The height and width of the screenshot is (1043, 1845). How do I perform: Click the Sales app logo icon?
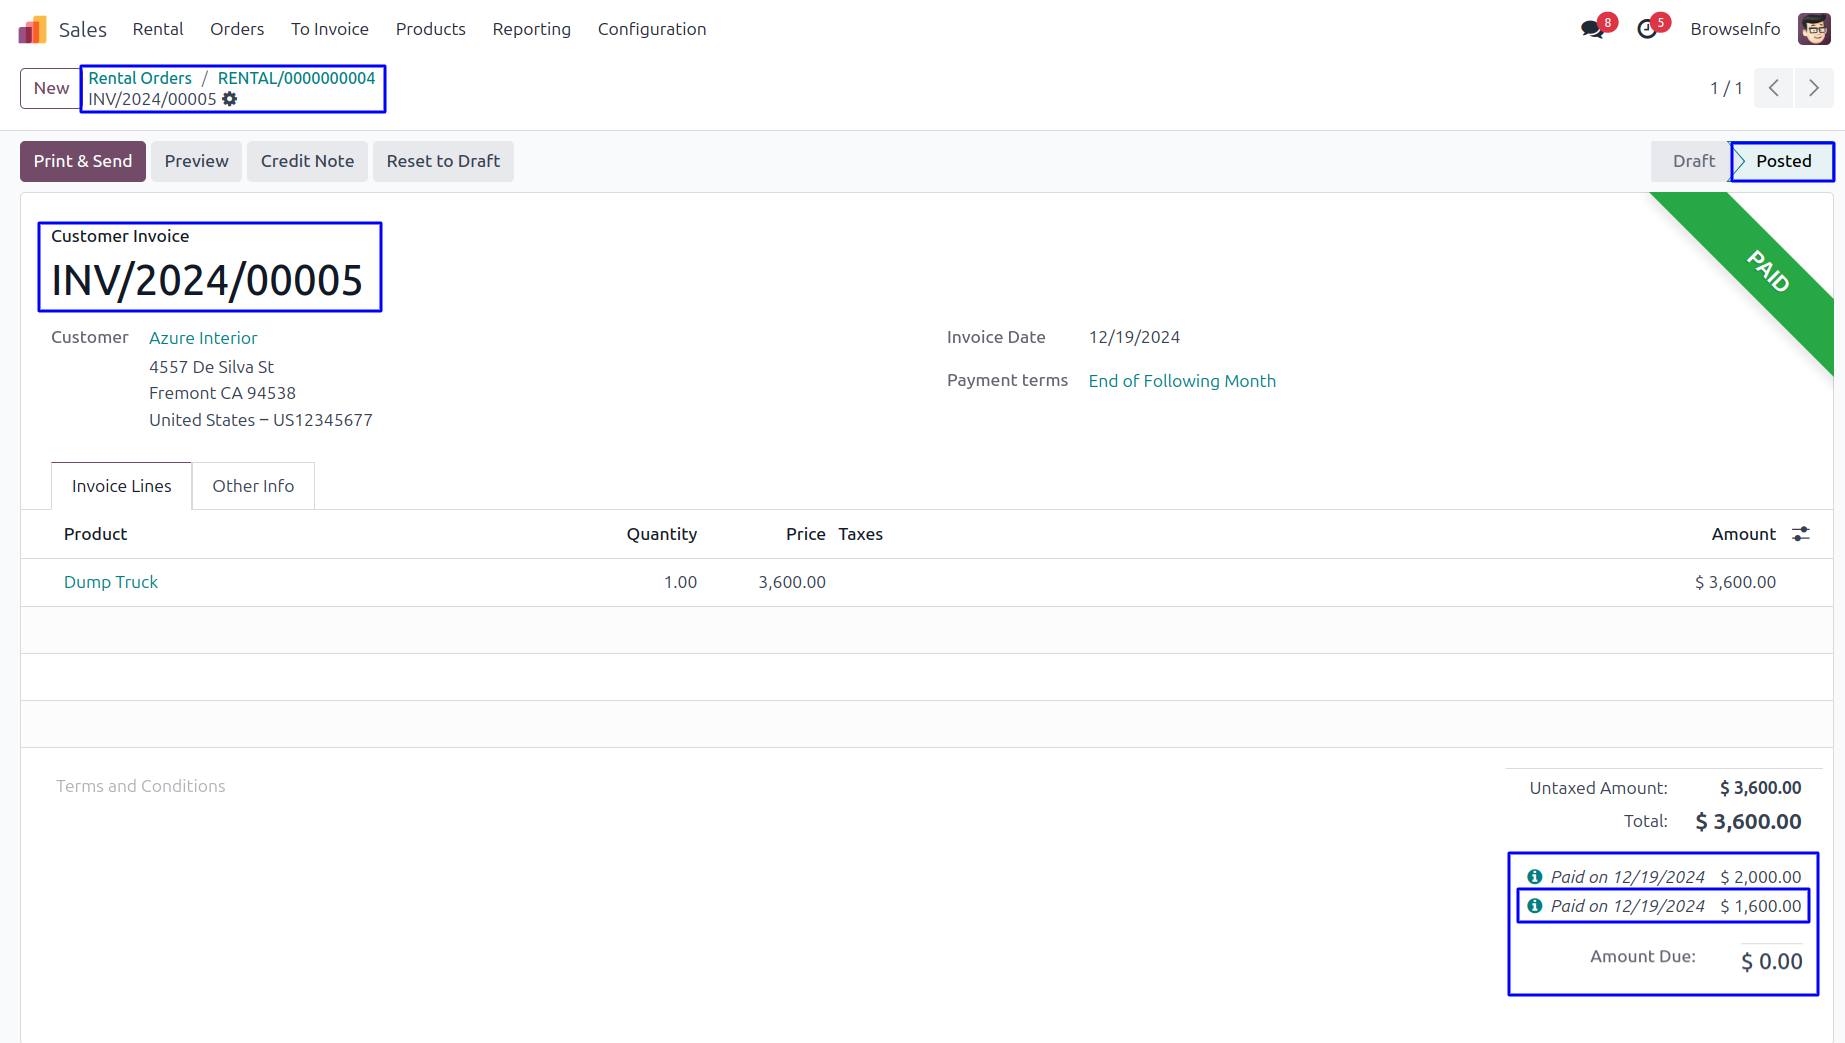coord(32,29)
